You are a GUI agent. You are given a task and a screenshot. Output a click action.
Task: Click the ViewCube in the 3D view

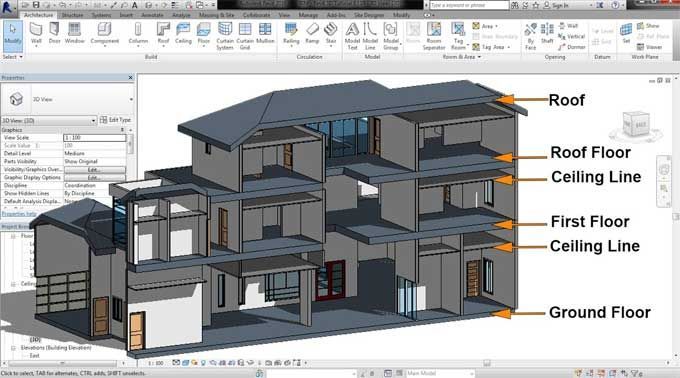tap(636, 126)
